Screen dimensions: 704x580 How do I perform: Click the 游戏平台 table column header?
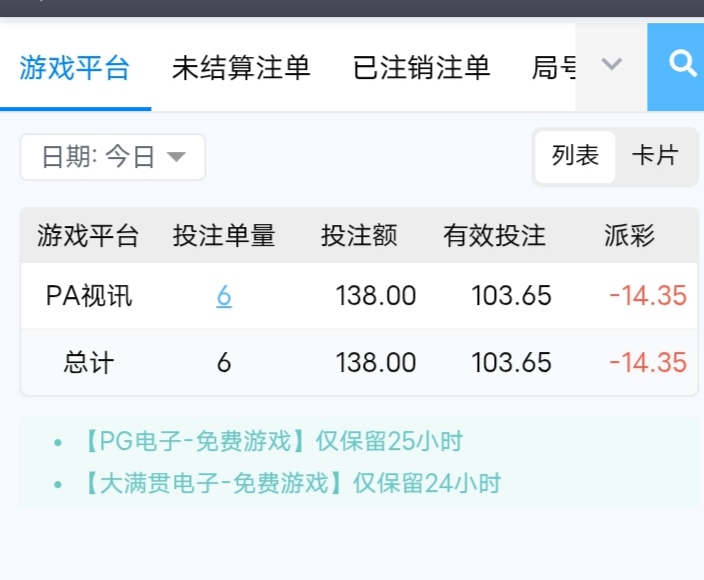click(x=88, y=236)
